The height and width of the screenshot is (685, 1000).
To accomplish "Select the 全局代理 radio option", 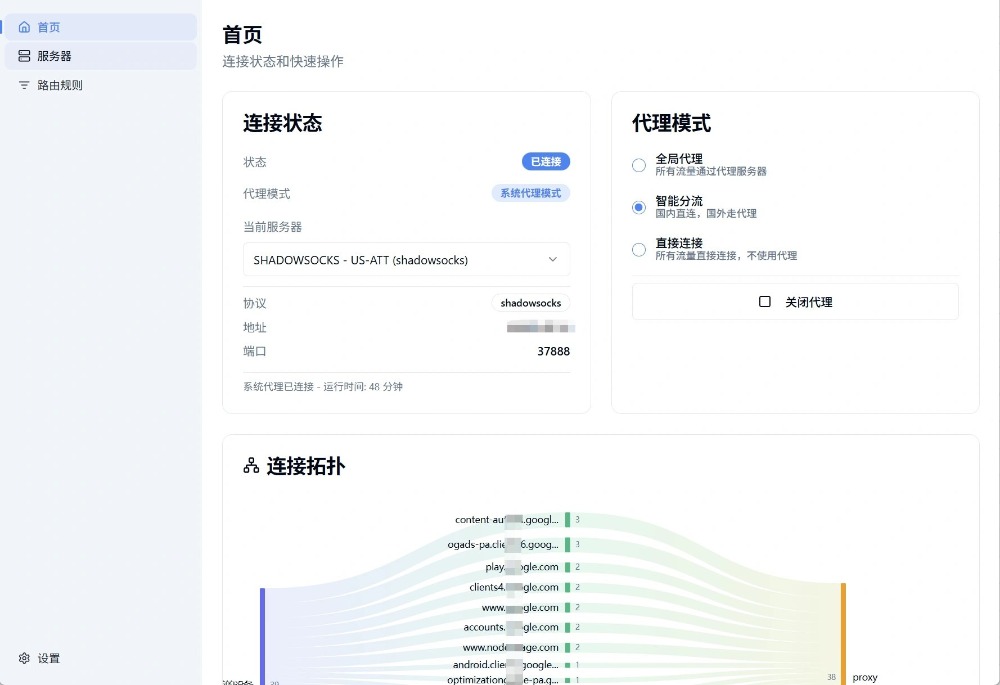I will (639, 165).
